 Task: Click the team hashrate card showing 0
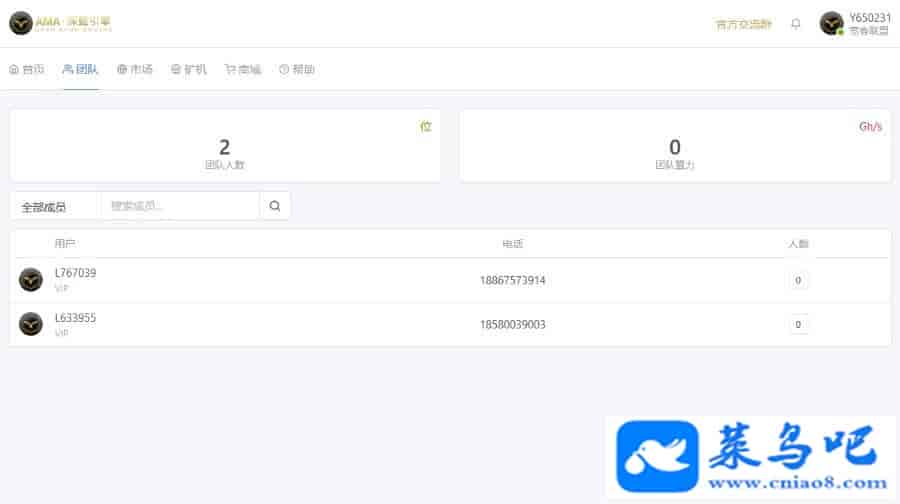click(x=675, y=146)
